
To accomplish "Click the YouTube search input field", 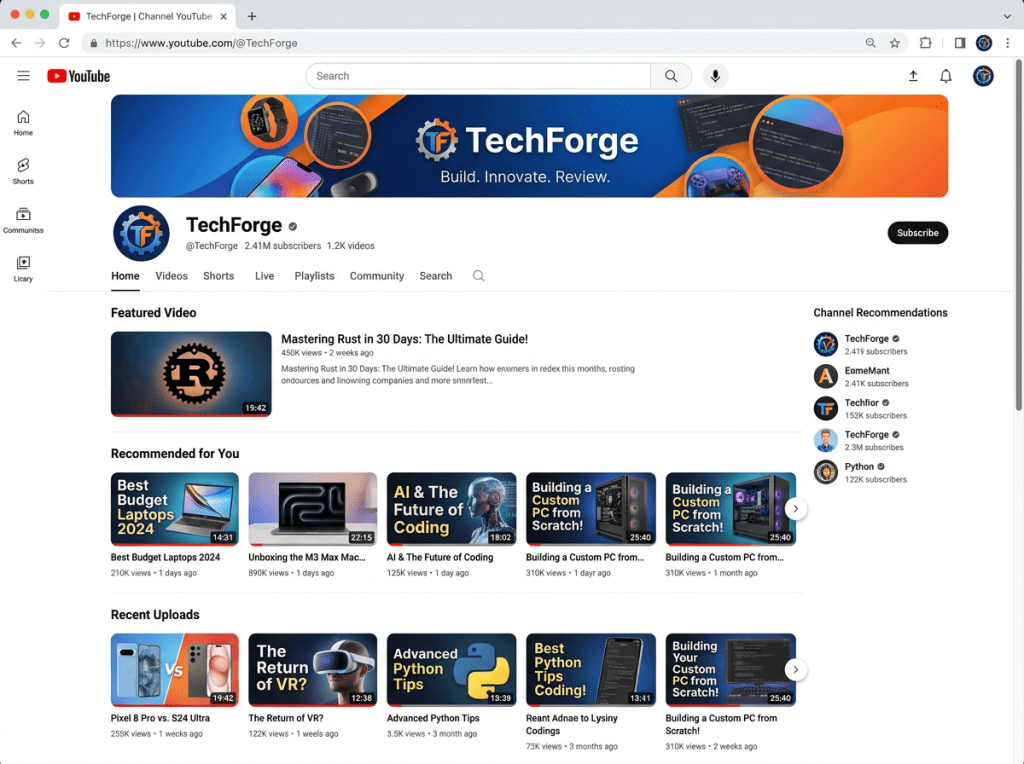I will coord(478,76).
